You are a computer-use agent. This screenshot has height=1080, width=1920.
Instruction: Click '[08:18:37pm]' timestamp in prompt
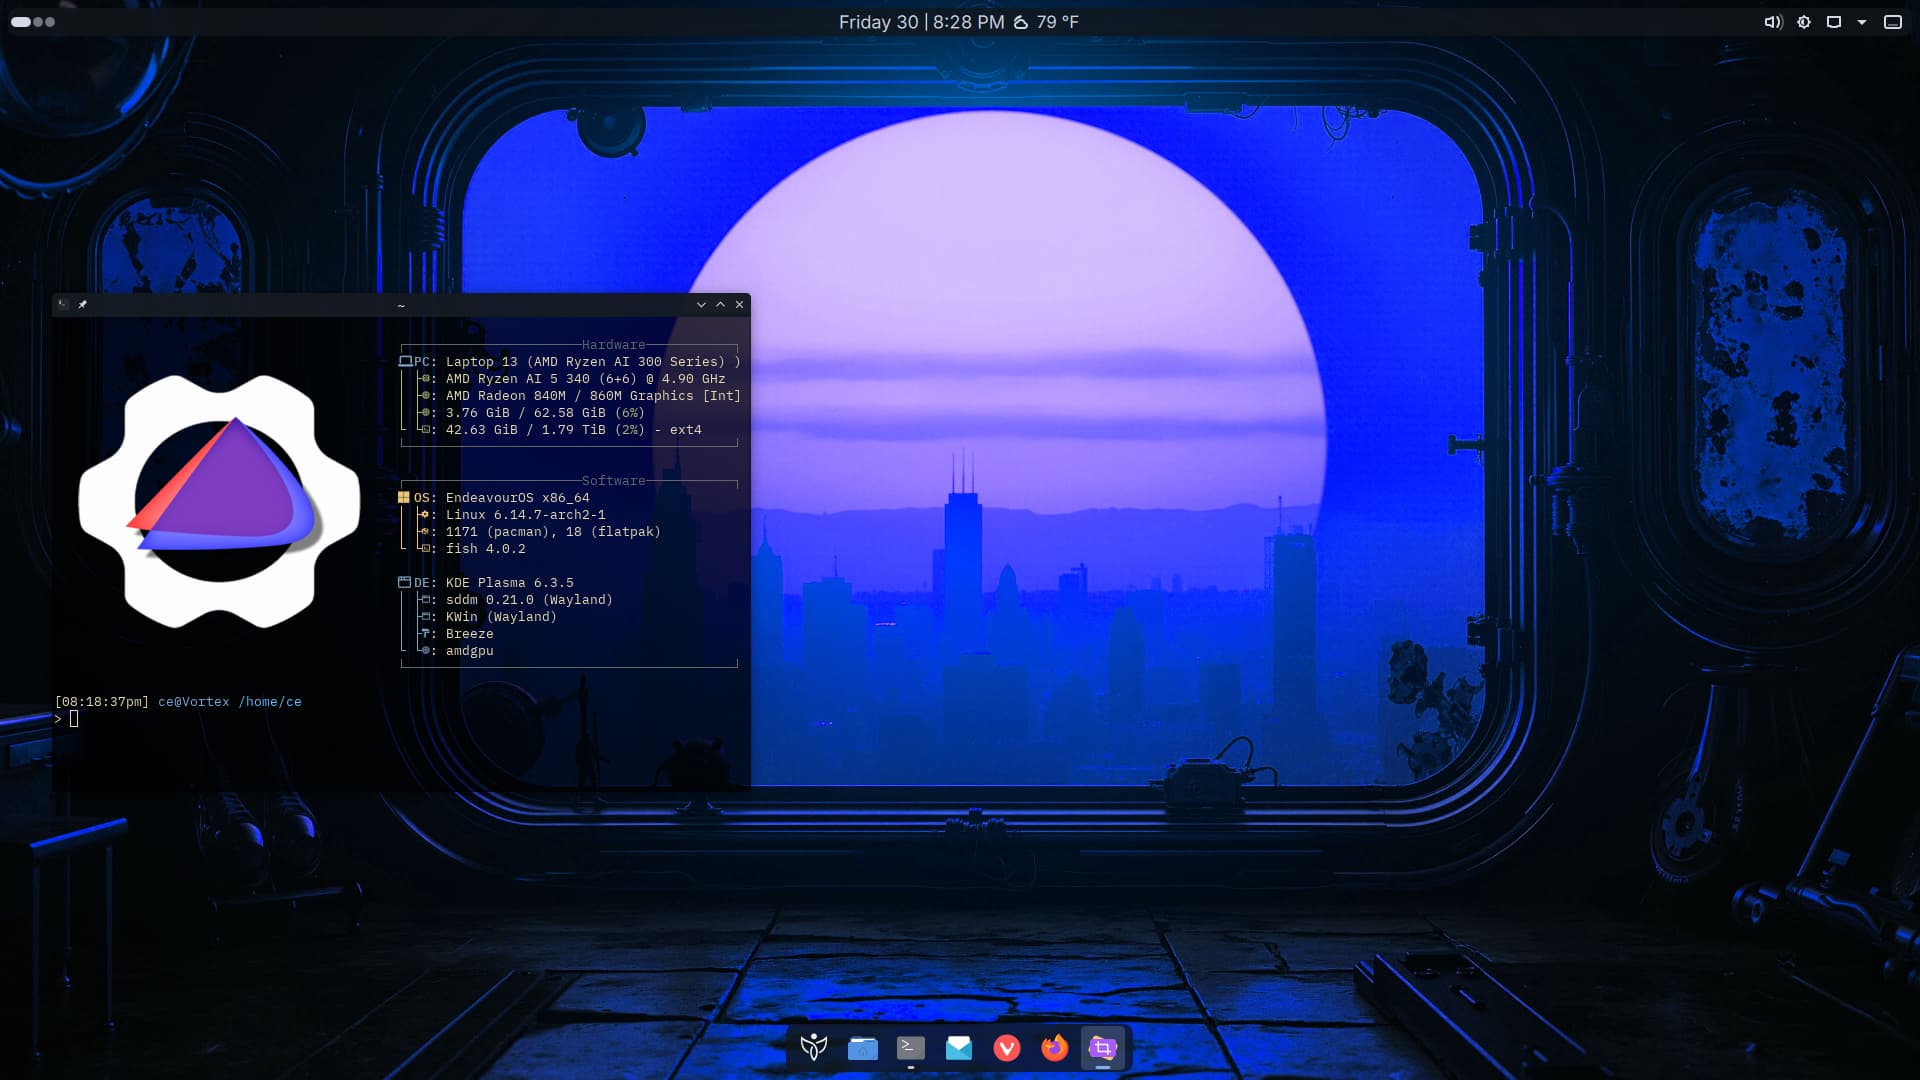(x=102, y=702)
